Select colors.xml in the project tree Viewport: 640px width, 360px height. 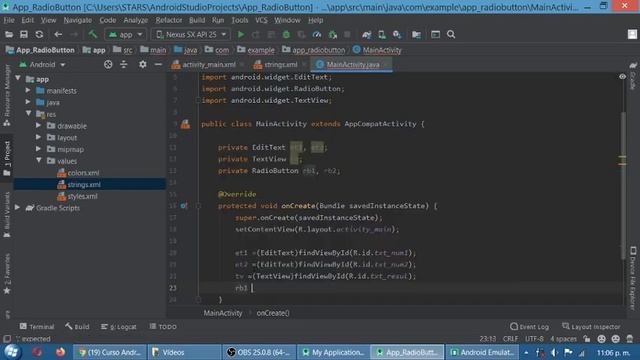coord(83,173)
